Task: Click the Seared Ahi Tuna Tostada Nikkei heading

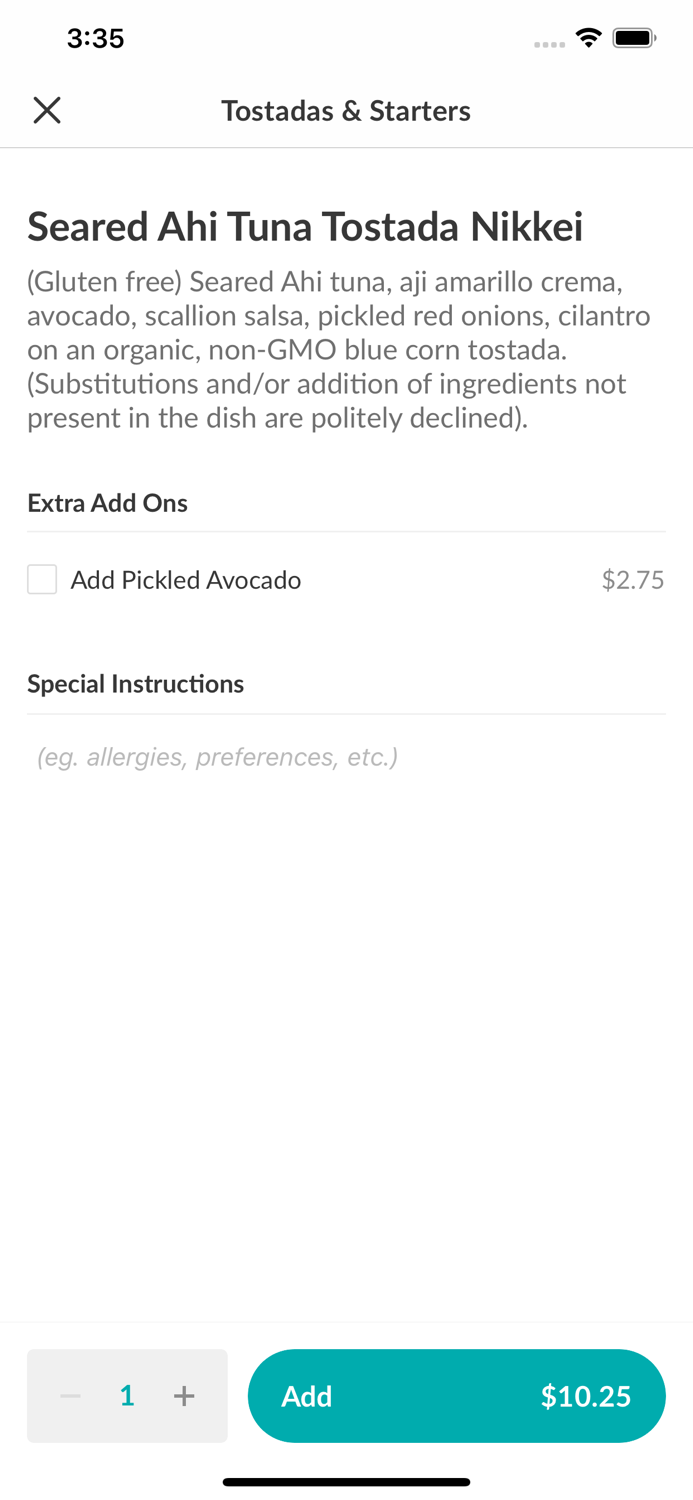Action: (x=305, y=227)
